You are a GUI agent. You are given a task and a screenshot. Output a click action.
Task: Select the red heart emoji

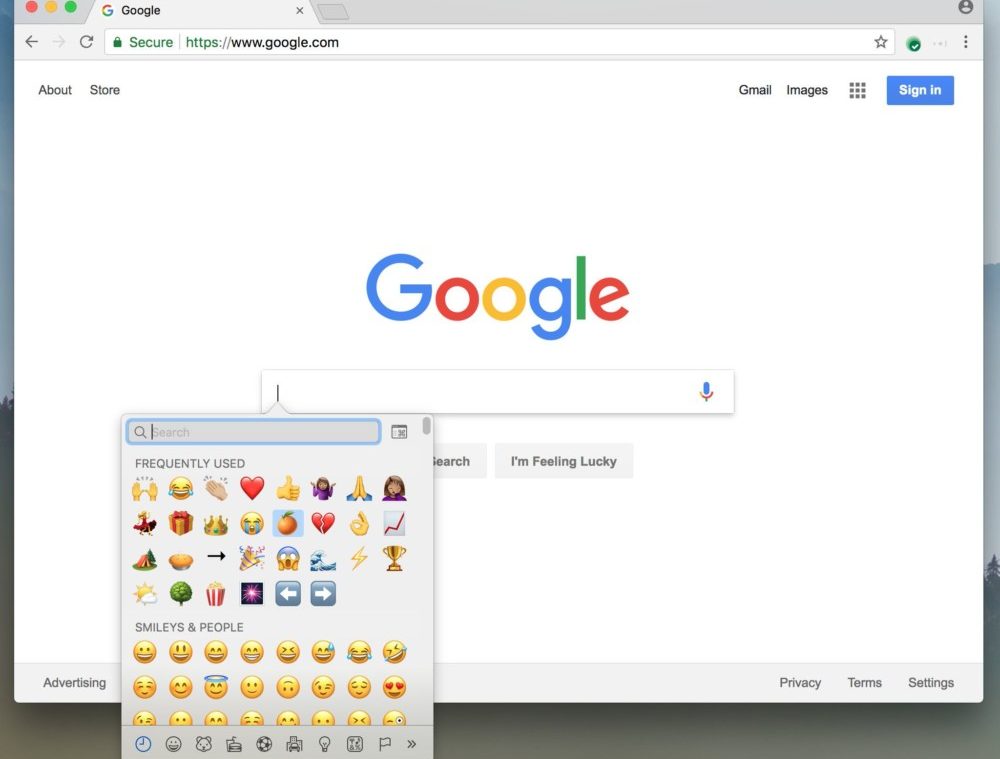pyautogui.click(x=252, y=488)
